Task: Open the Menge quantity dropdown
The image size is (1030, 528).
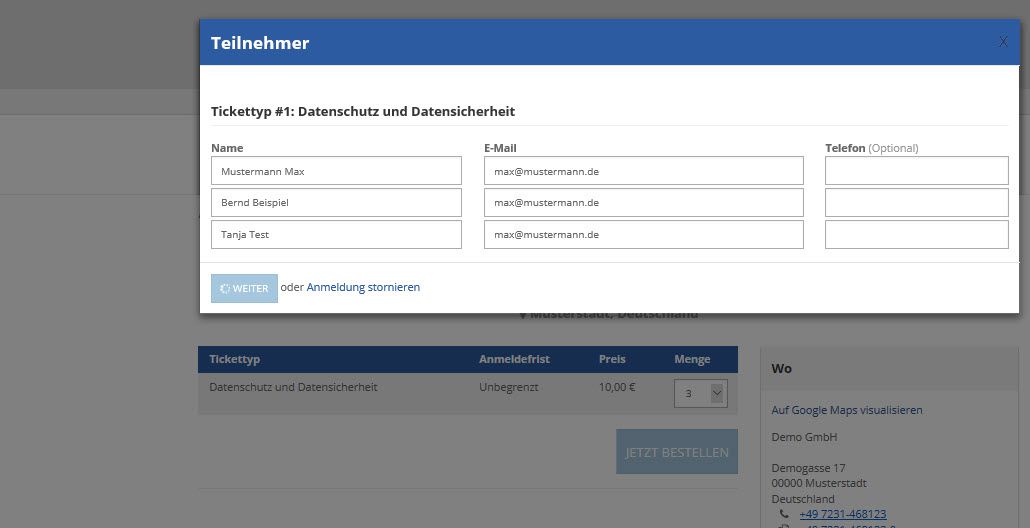Action: [x=700, y=393]
